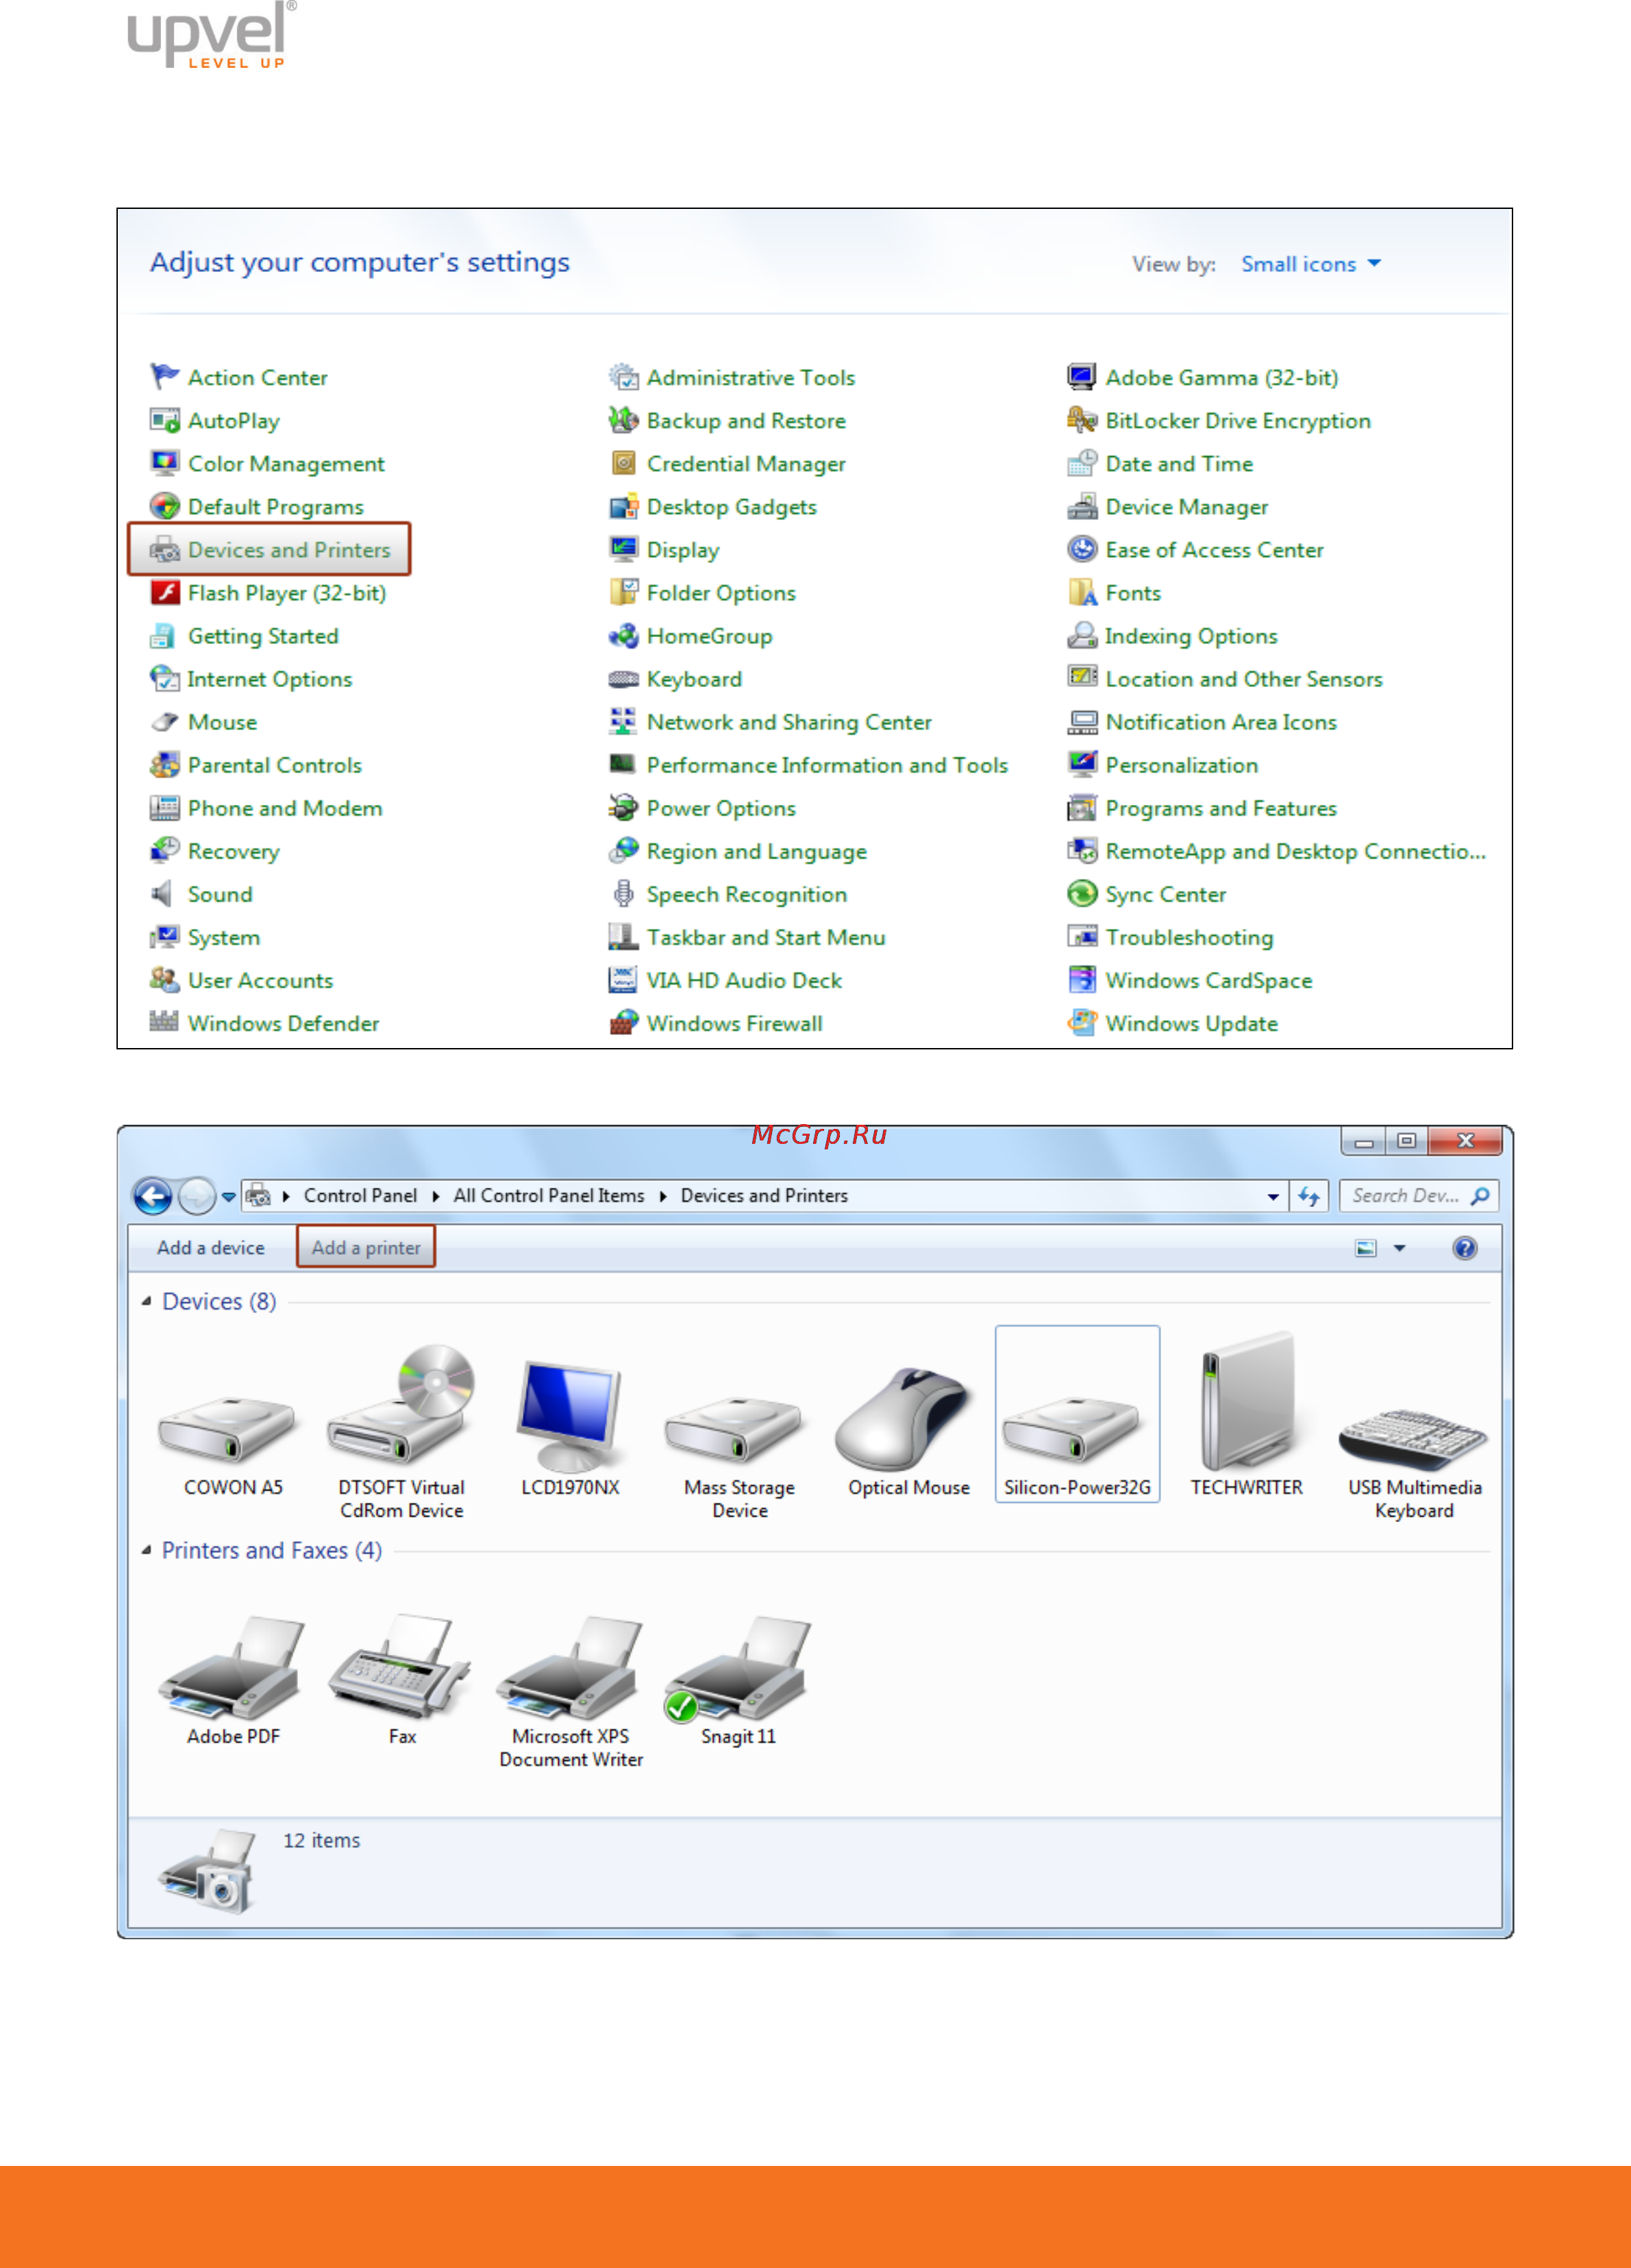Open the AutoPlay icon
1631x2268 pixels.
[x=164, y=420]
